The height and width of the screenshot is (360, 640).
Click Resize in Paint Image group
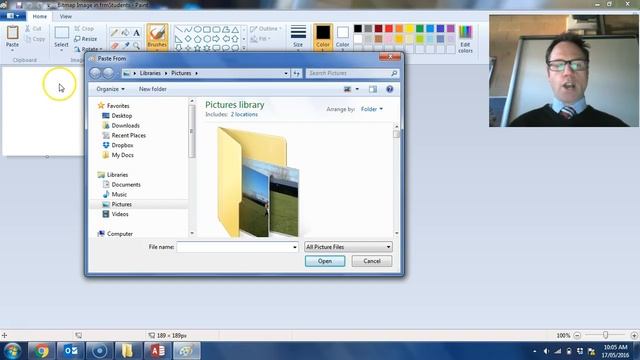[x=86, y=39]
